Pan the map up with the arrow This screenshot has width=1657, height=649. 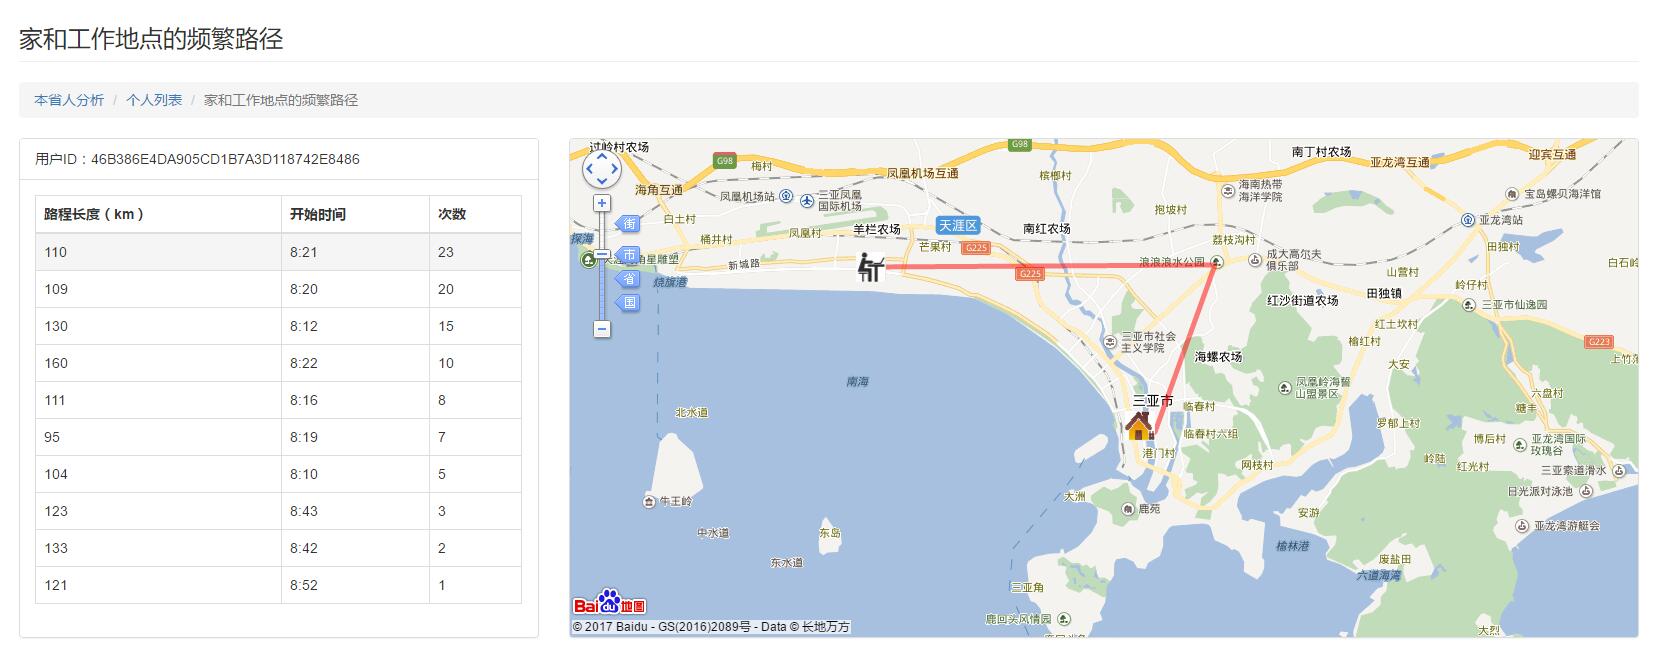click(x=601, y=158)
